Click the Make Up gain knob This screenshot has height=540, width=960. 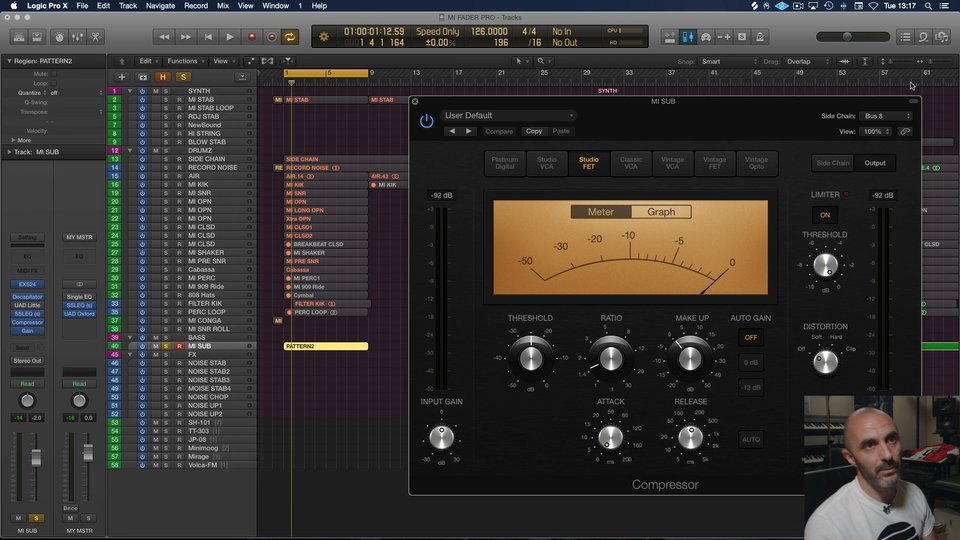[690, 359]
